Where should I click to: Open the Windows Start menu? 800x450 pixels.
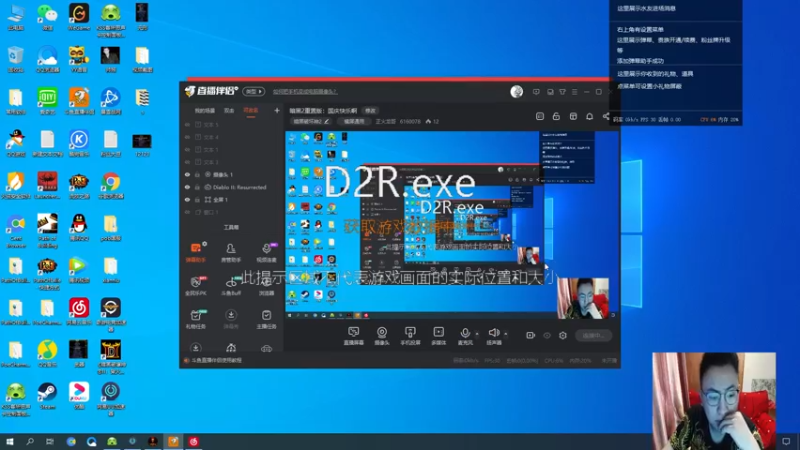[x=9, y=441]
